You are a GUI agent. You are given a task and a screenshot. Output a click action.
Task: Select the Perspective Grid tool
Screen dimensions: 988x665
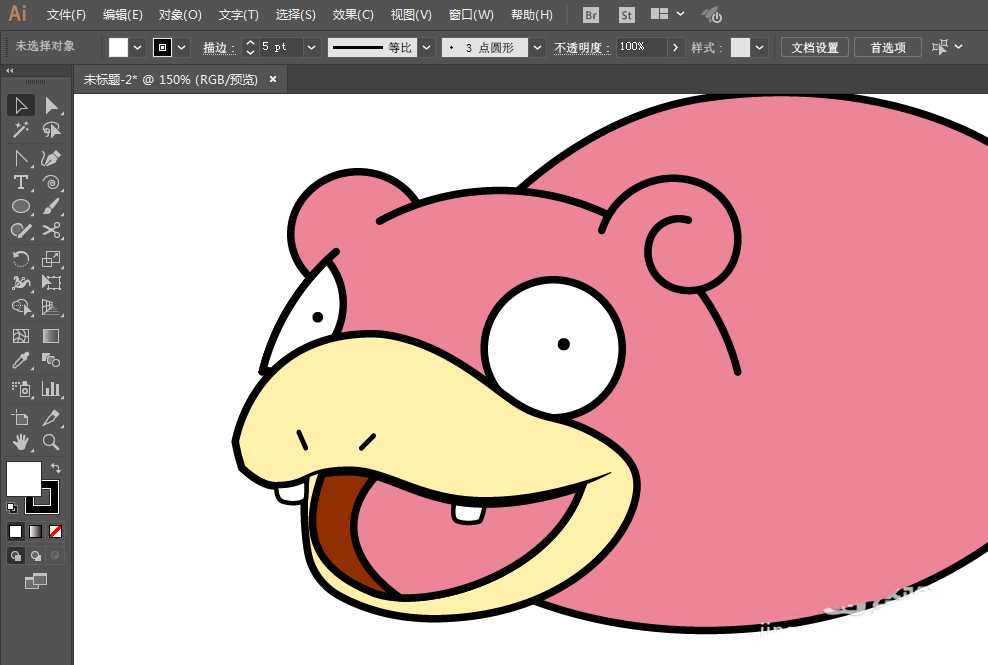(51, 307)
